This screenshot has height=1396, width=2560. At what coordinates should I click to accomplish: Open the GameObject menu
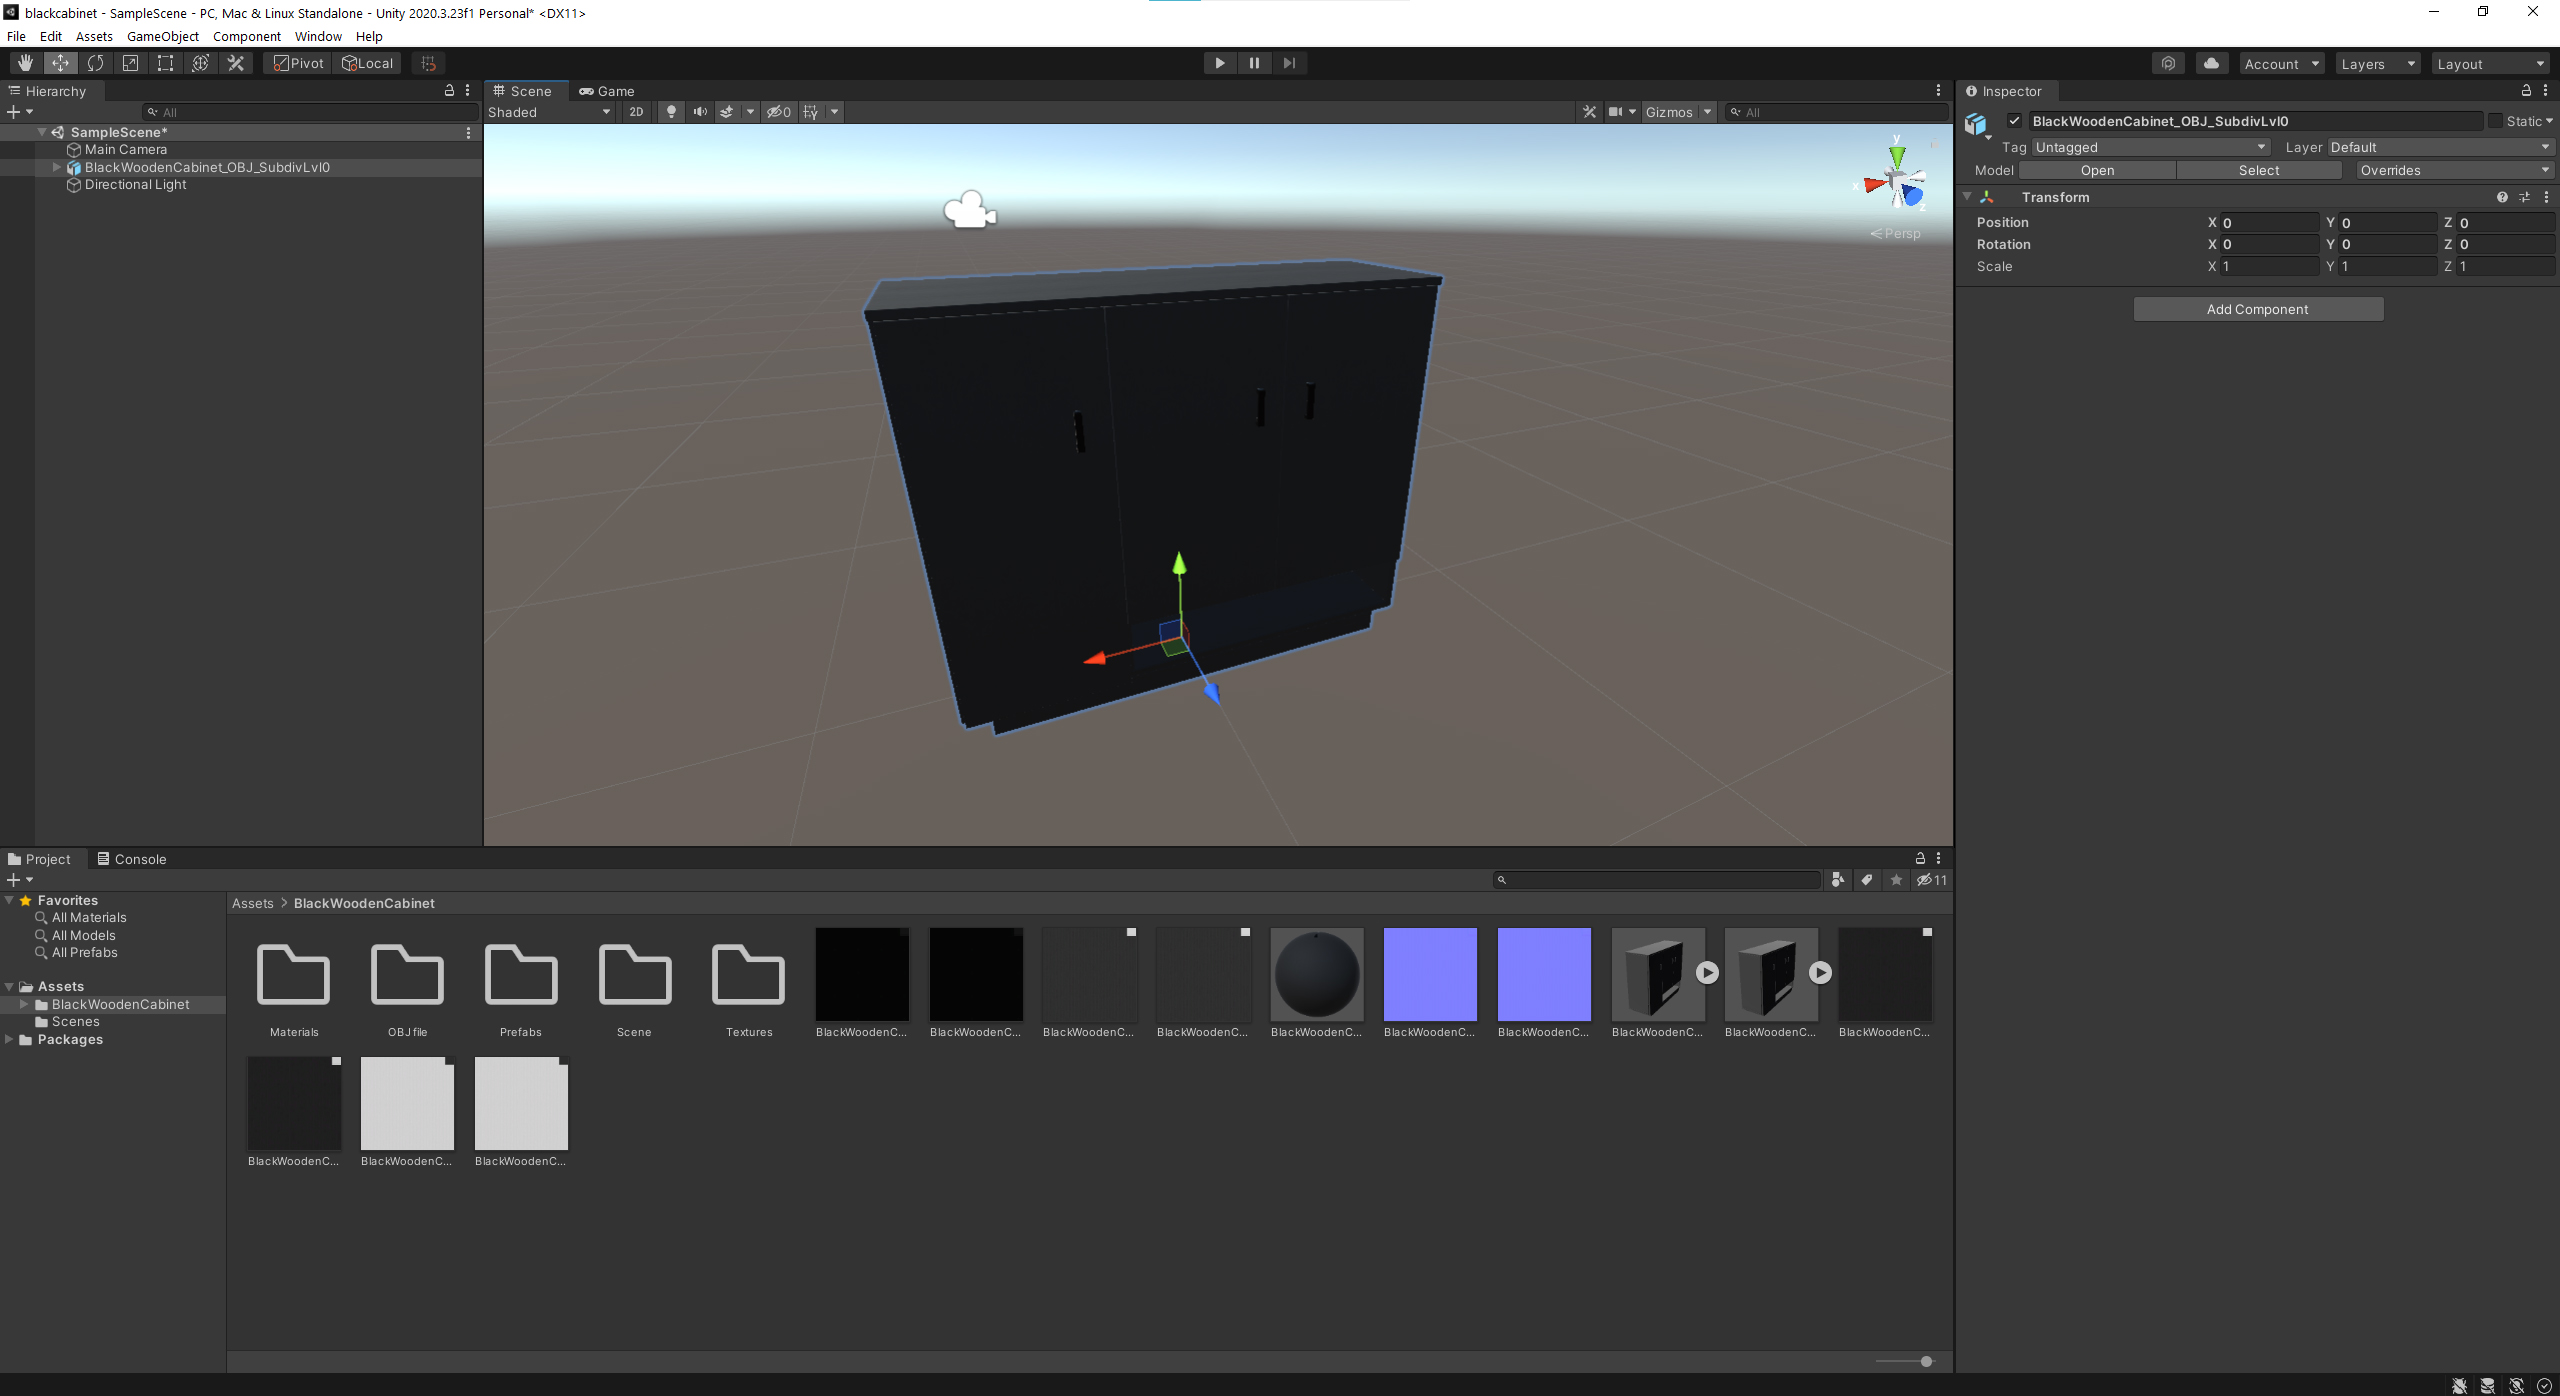pos(162,36)
